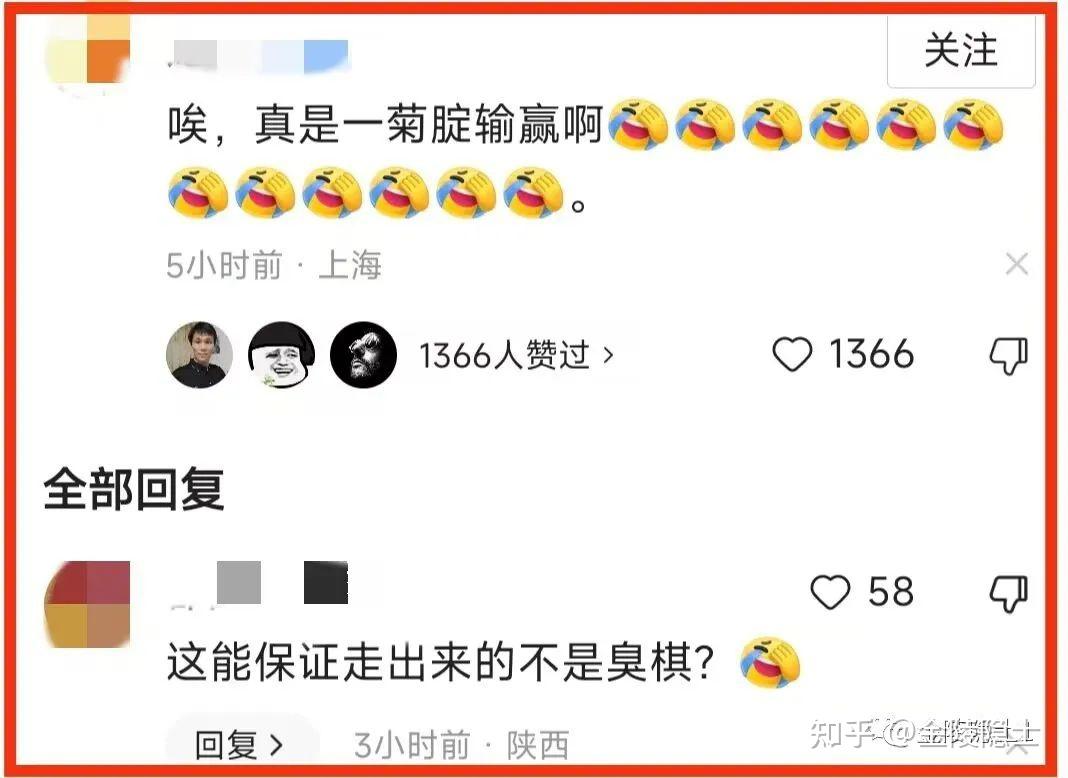
Task: Expand the 1366人赞过 likers list
Action: coord(516,355)
